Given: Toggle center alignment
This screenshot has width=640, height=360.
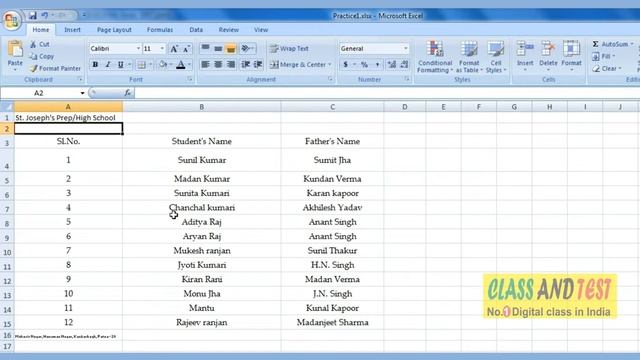Looking at the screenshot, I should click(218, 64).
